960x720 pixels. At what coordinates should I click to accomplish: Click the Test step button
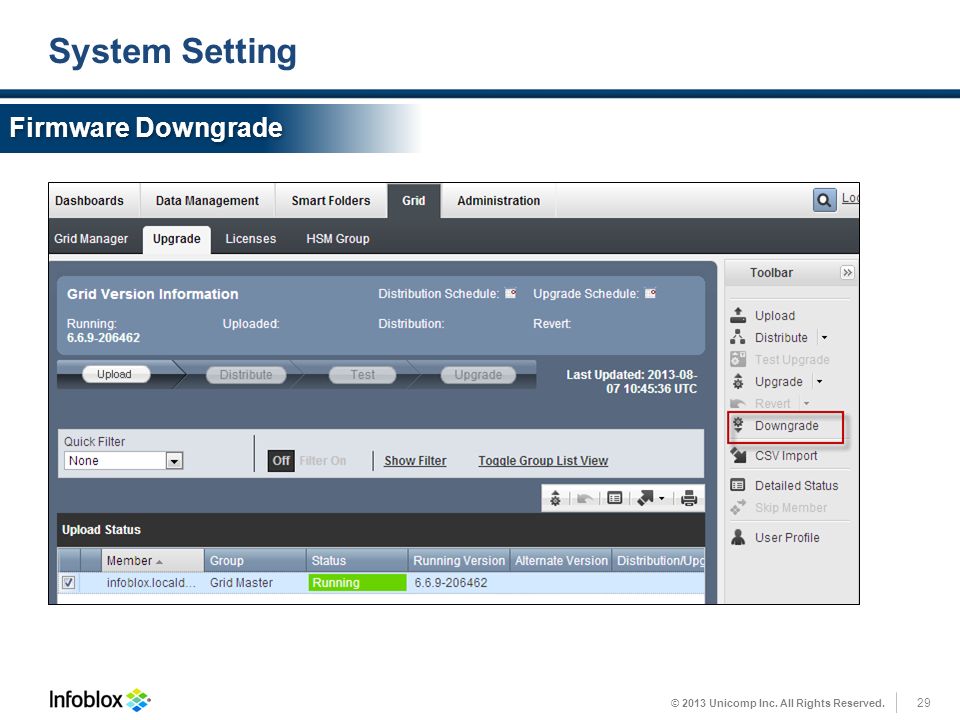362,375
